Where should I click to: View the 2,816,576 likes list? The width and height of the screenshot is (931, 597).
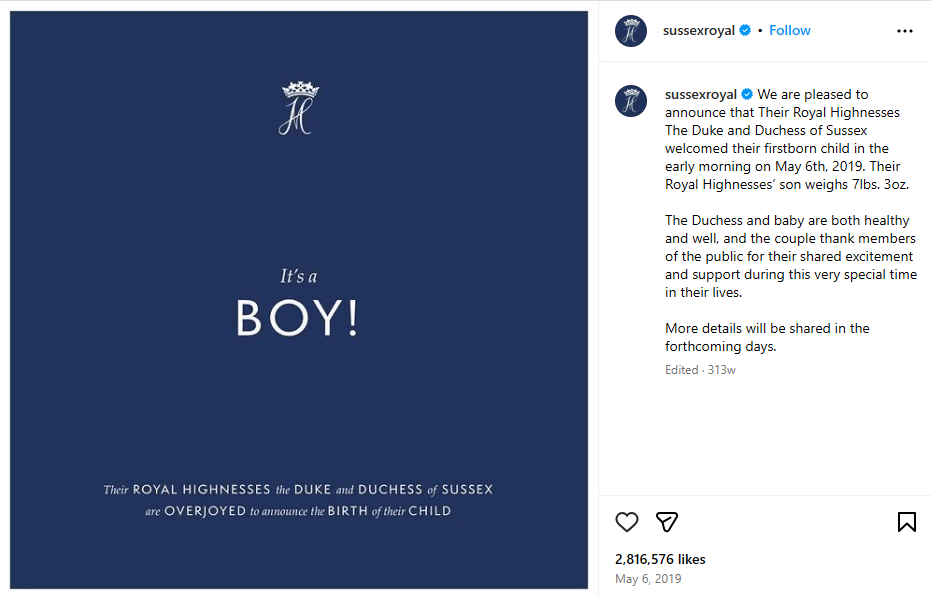660,559
